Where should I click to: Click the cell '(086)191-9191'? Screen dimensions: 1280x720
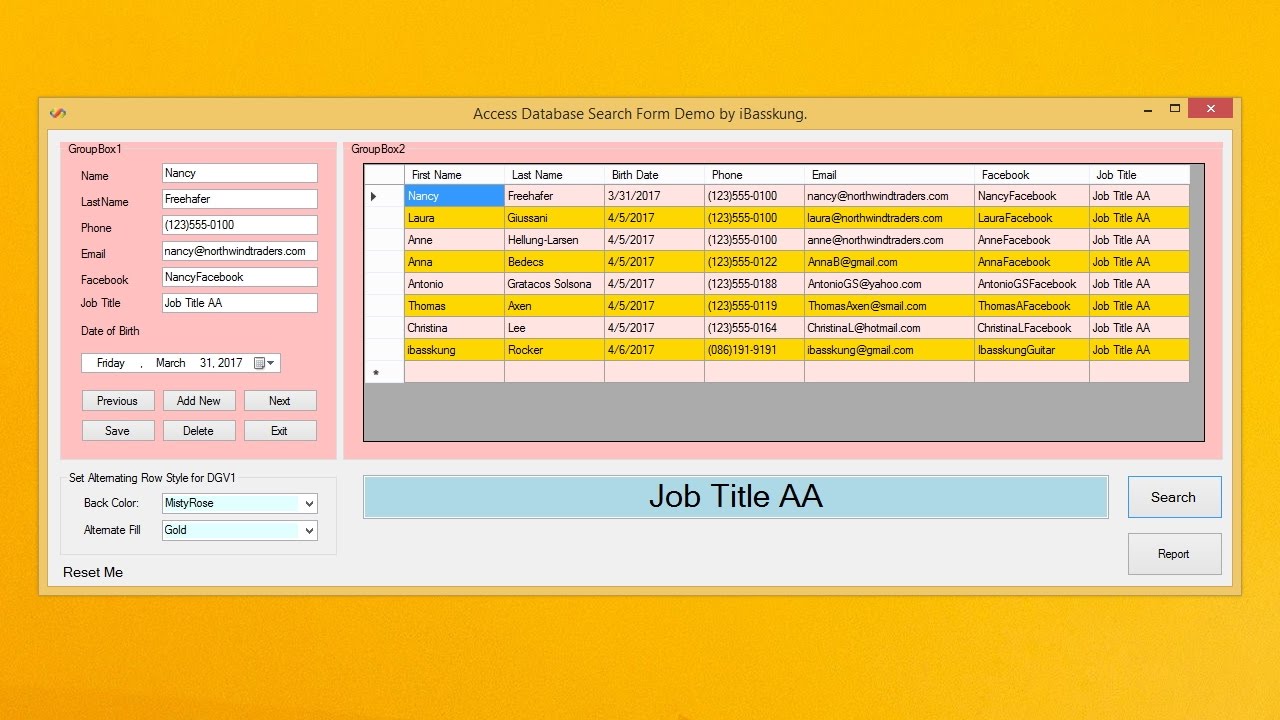tap(754, 350)
